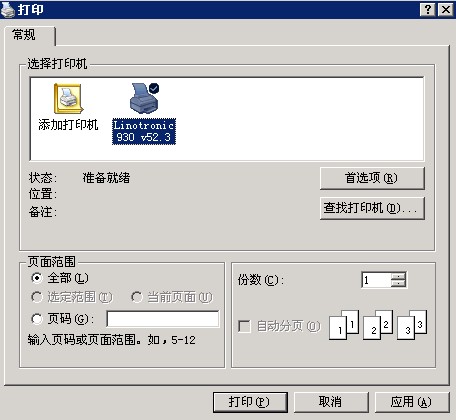The height and width of the screenshot is (420, 456).
Task: Increase copies with the up spinner arrow
Action: pos(398,276)
